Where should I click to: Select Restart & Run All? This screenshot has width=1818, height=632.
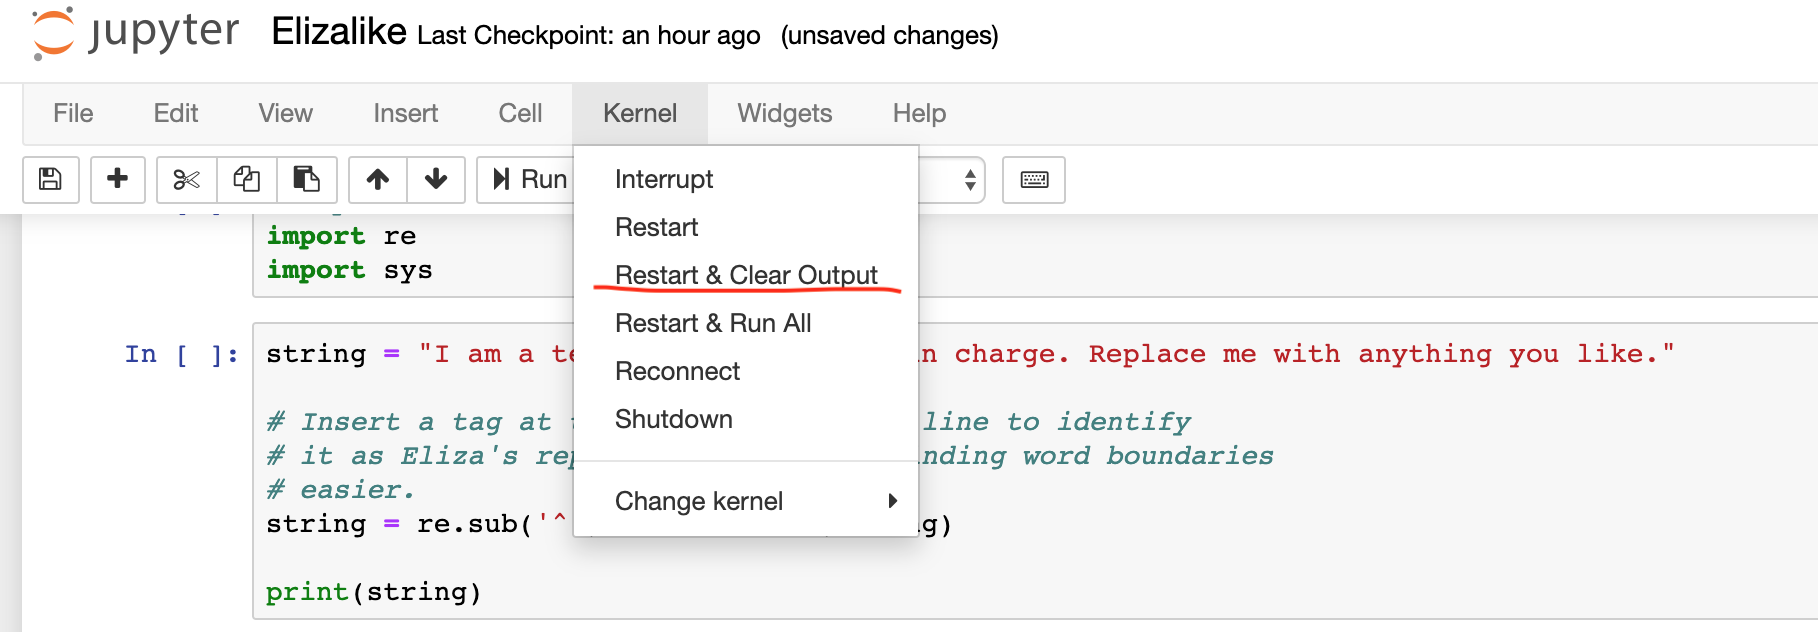(713, 322)
